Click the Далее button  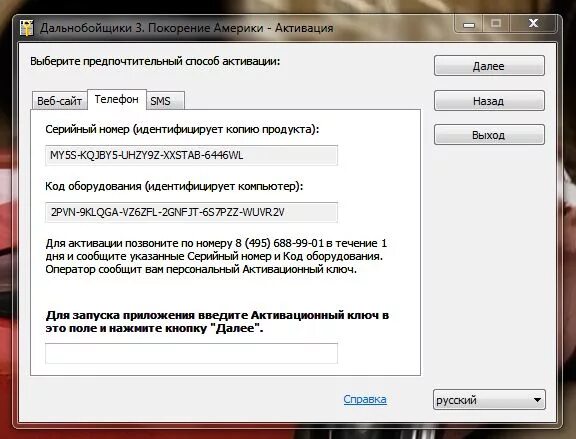coord(489,66)
